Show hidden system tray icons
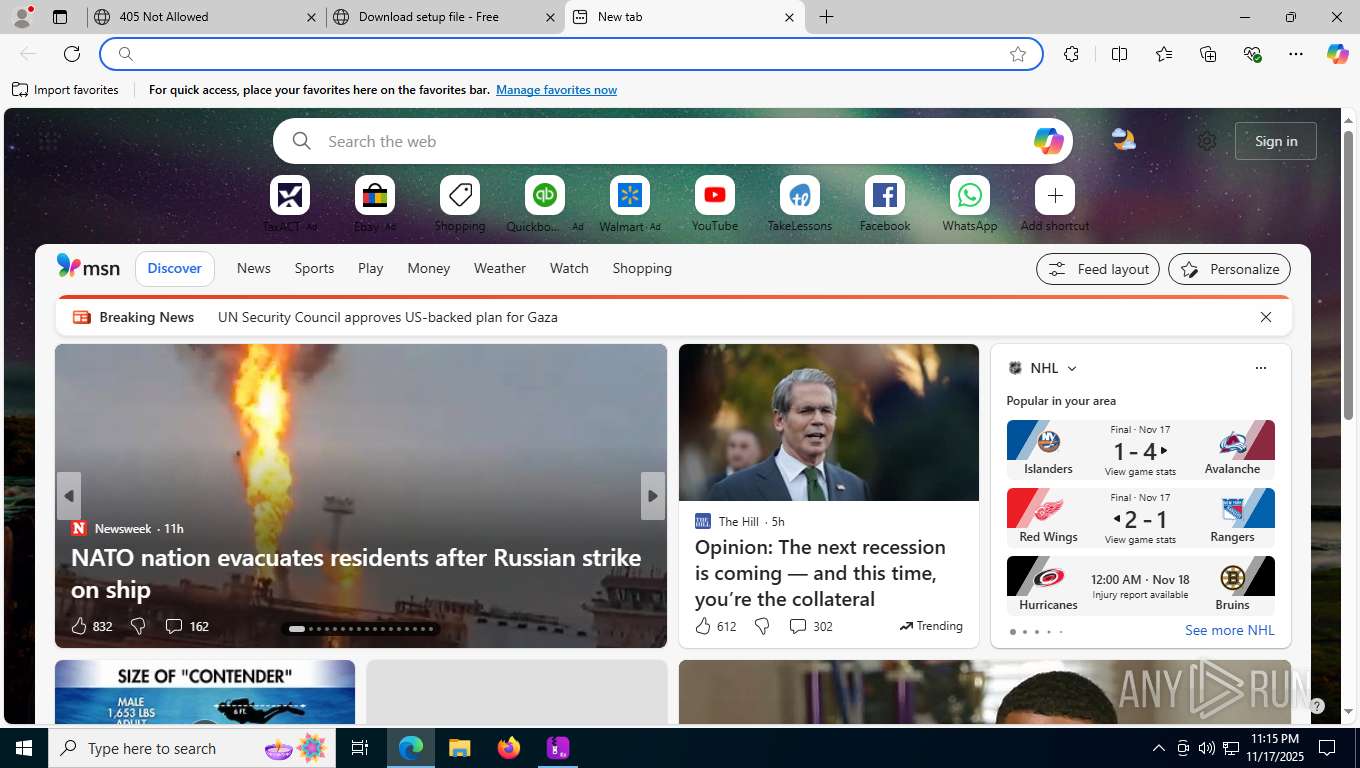Screen dimensions: 1360x768 [x=1159, y=748]
